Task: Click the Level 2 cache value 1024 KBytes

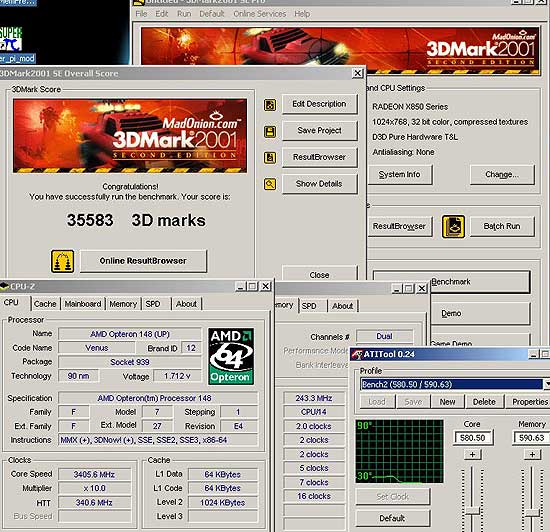Action: tap(223, 503)
